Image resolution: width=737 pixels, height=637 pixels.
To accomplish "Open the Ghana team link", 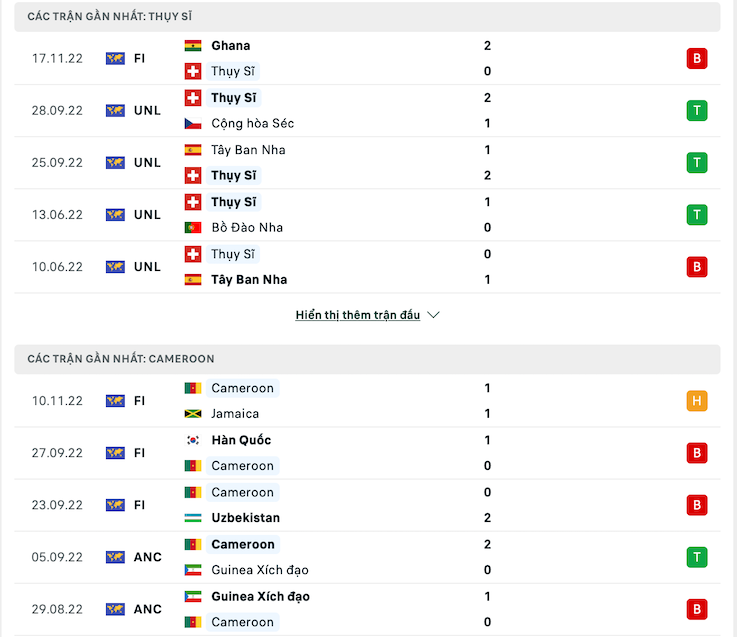I will click(231, 46).
